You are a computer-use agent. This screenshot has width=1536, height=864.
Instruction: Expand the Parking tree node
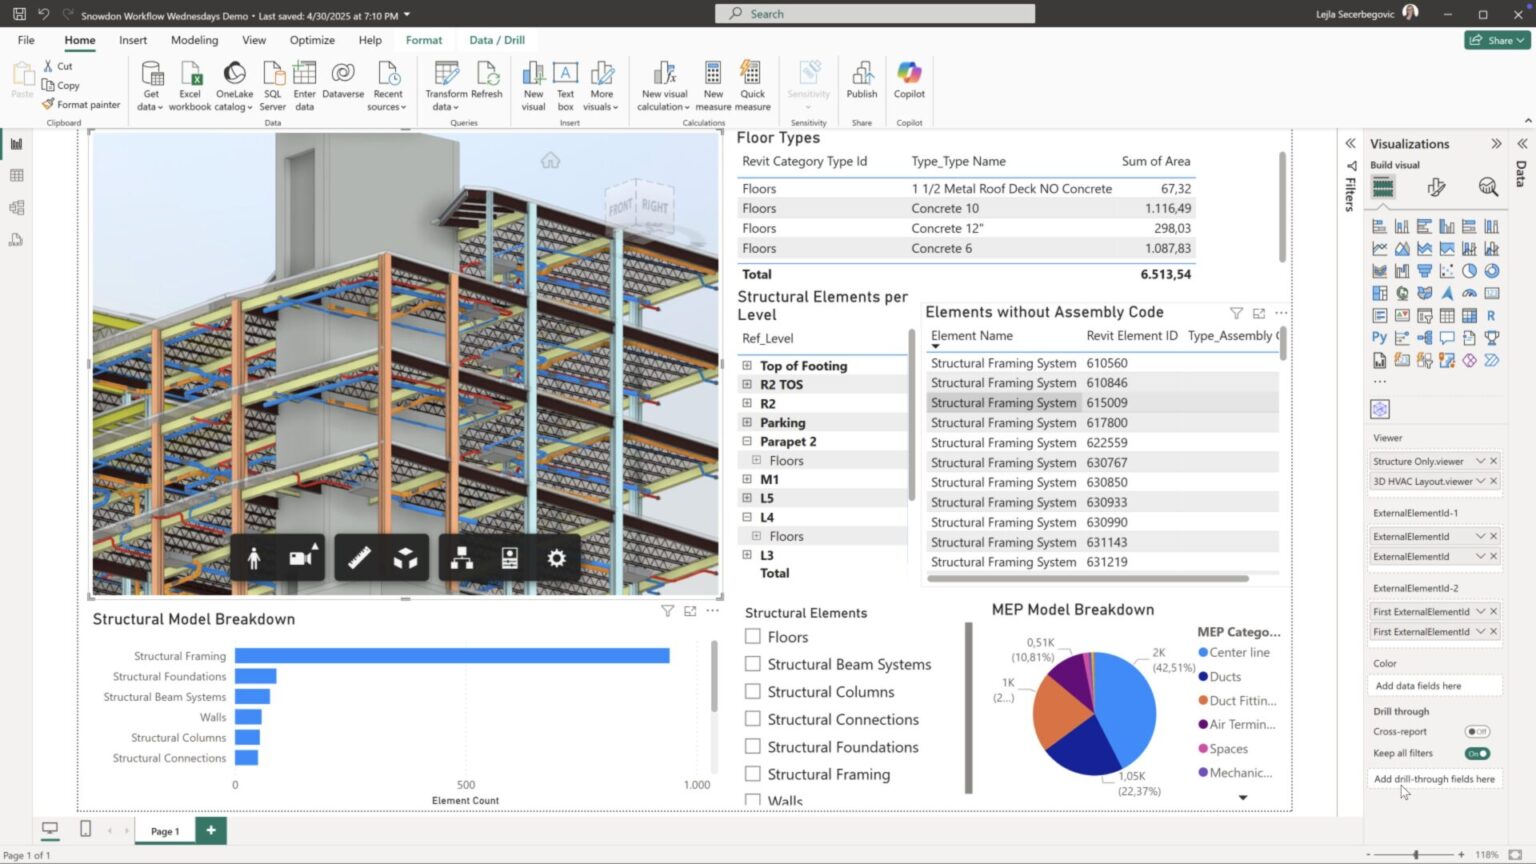[746, 422]
